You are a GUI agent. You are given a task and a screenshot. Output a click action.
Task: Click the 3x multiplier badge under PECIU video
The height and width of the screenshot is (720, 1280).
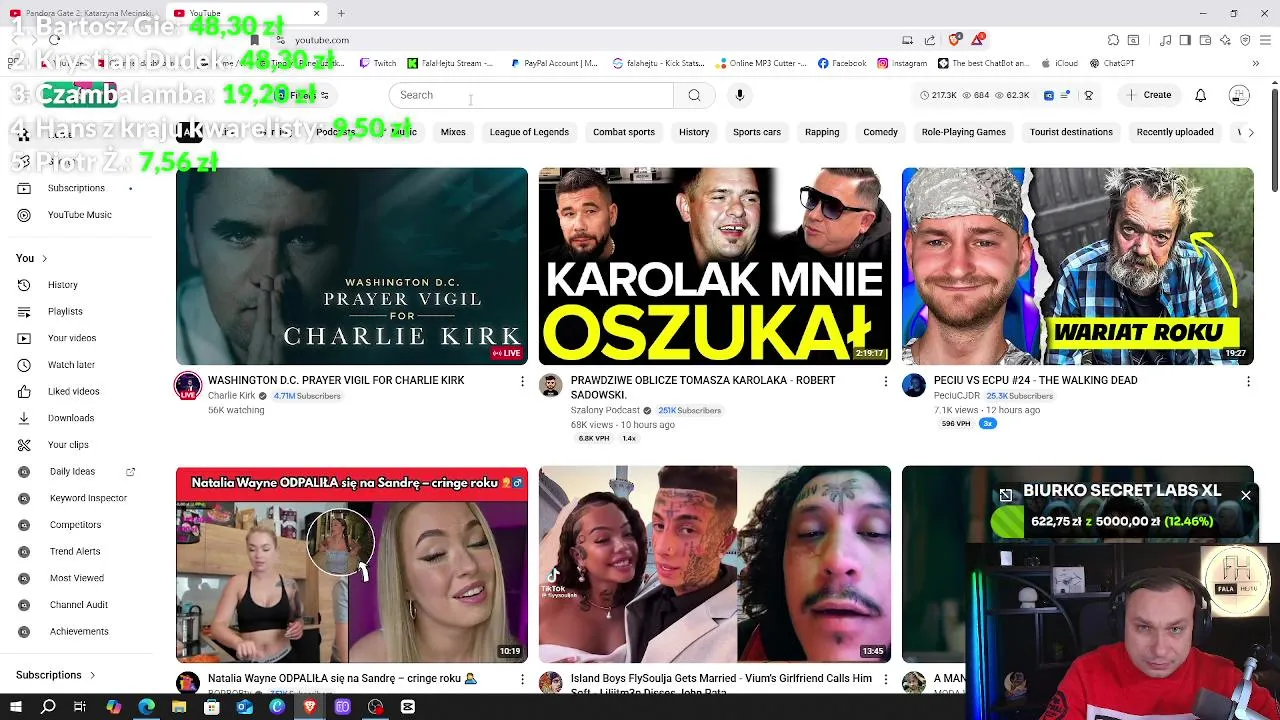987,424
